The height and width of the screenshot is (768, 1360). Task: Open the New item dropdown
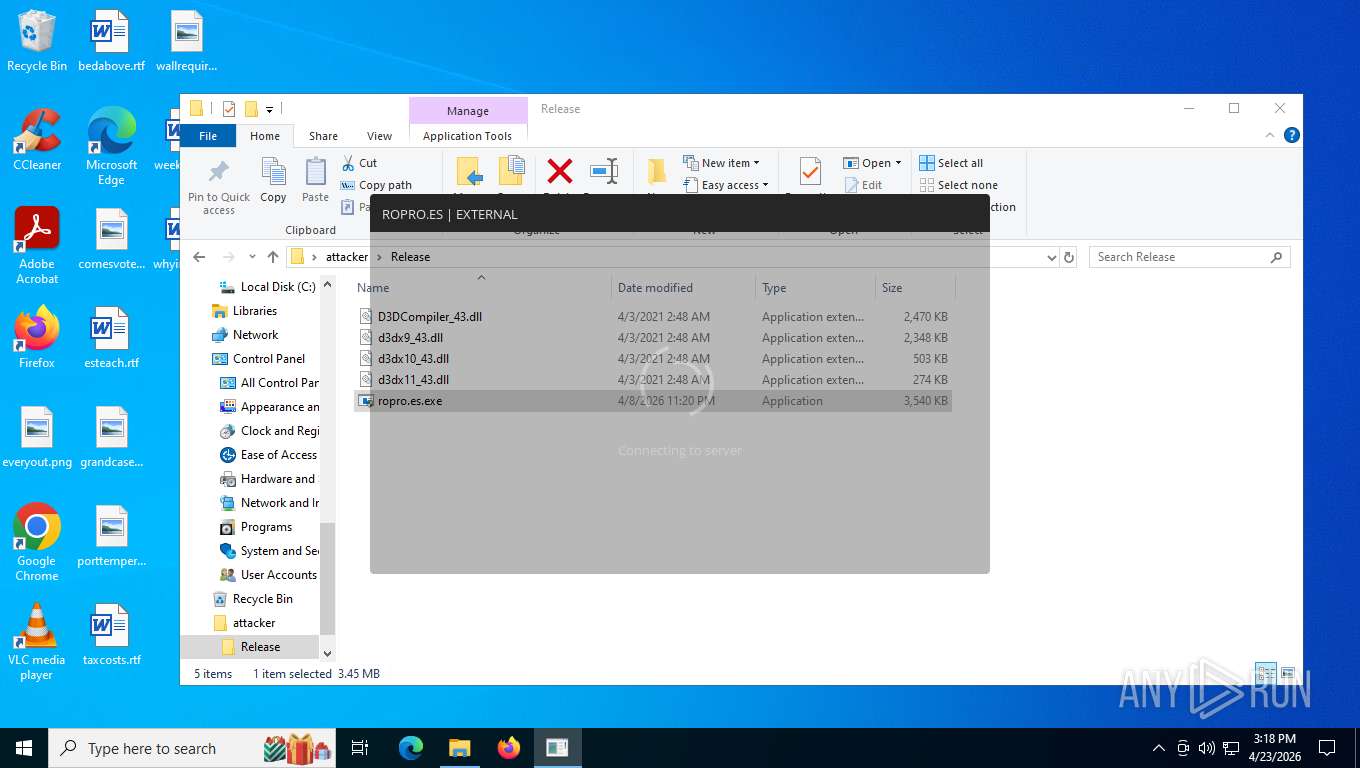click(x=722, y=163)
